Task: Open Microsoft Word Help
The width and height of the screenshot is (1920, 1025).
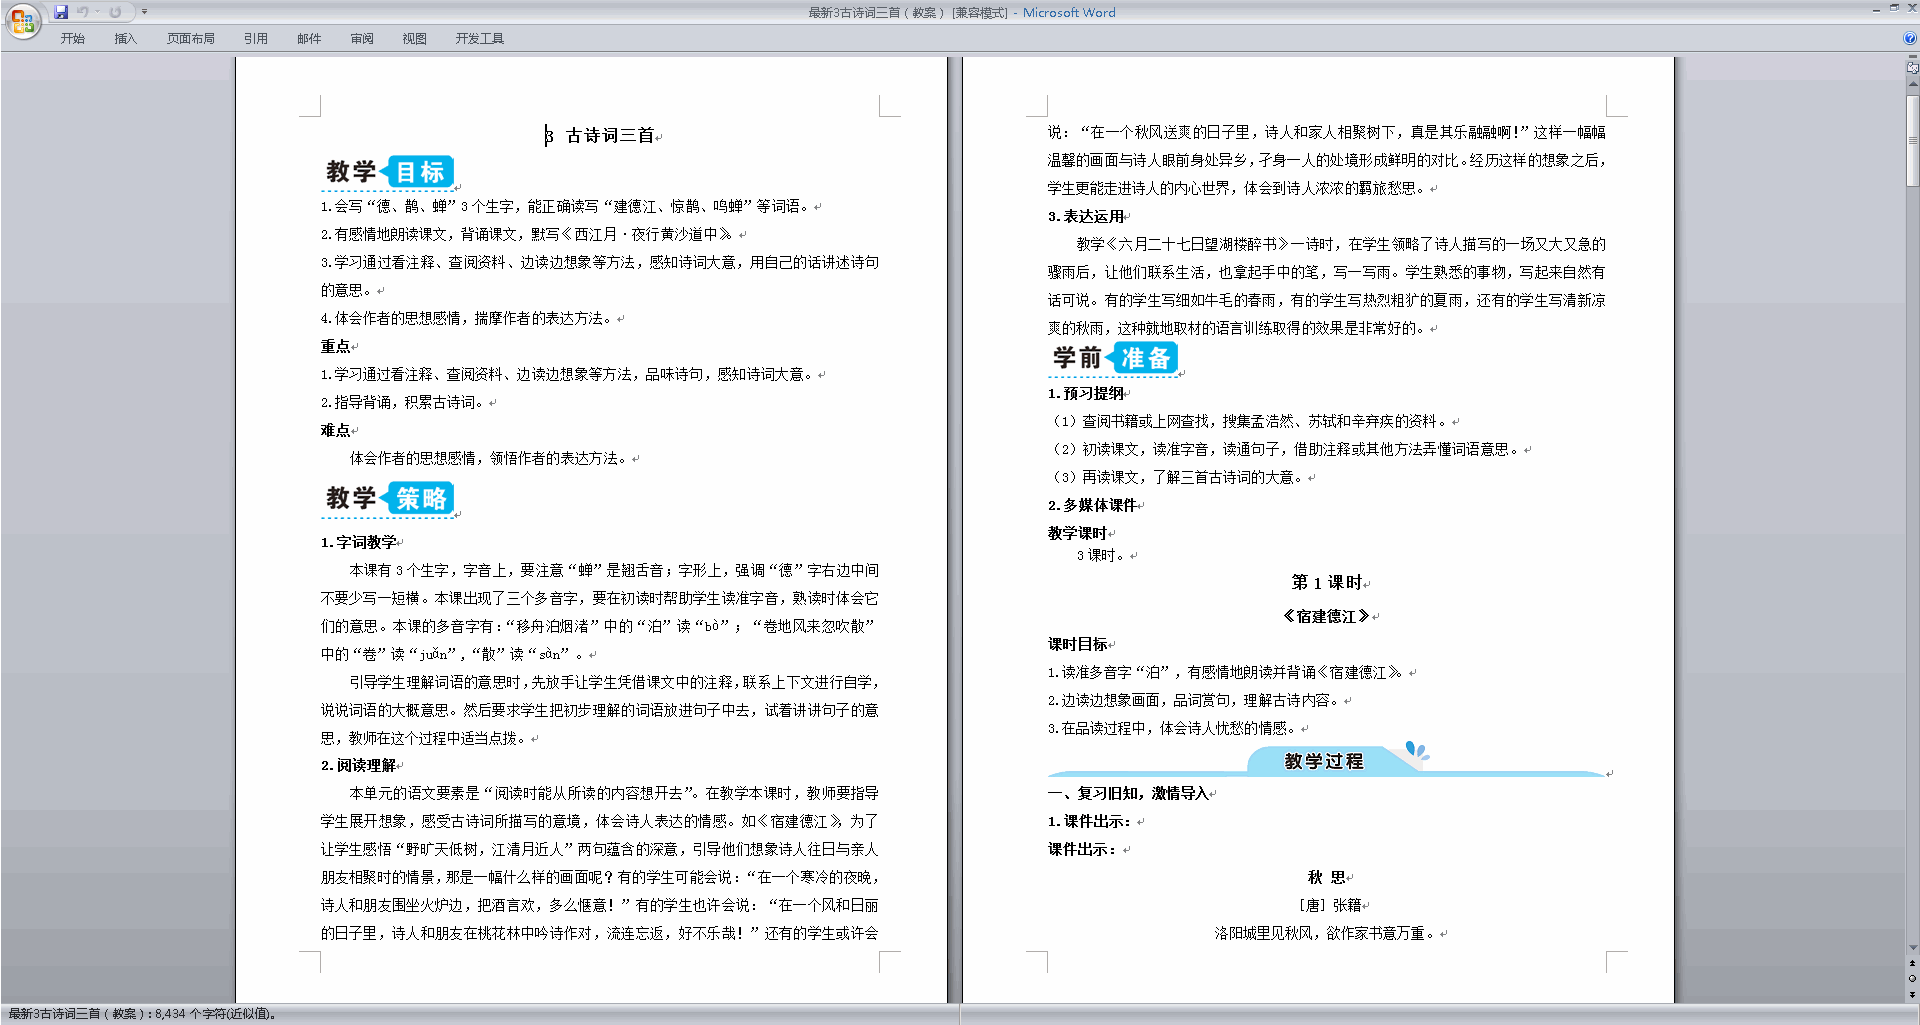Action: [1909, 39]
